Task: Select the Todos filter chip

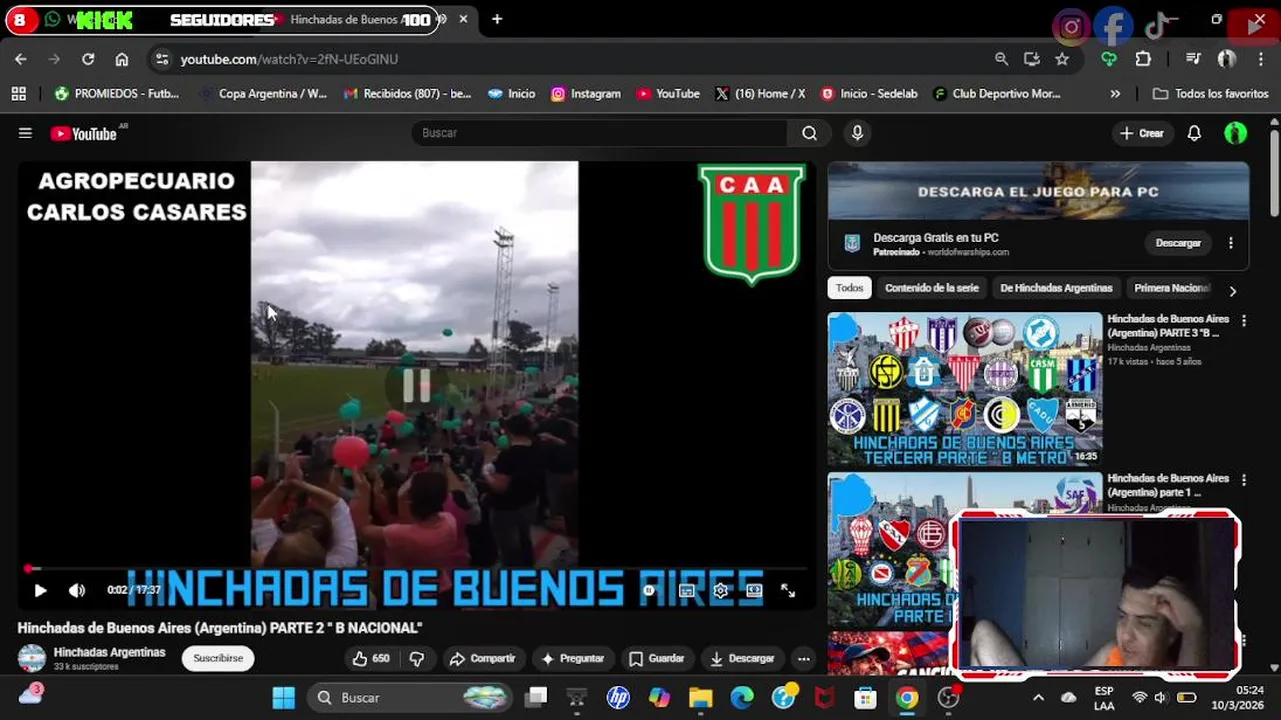Action: pos(849,288)
